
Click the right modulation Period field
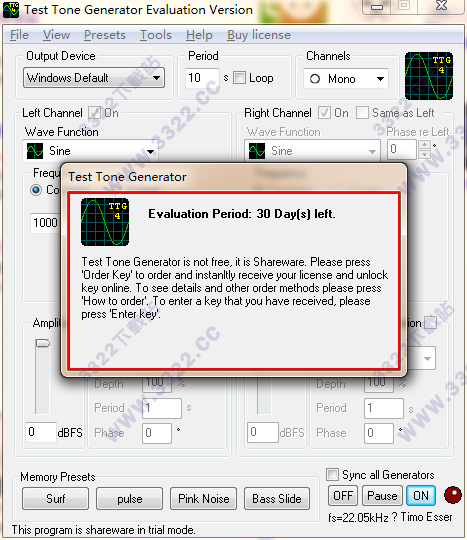[x=384, y=408]
